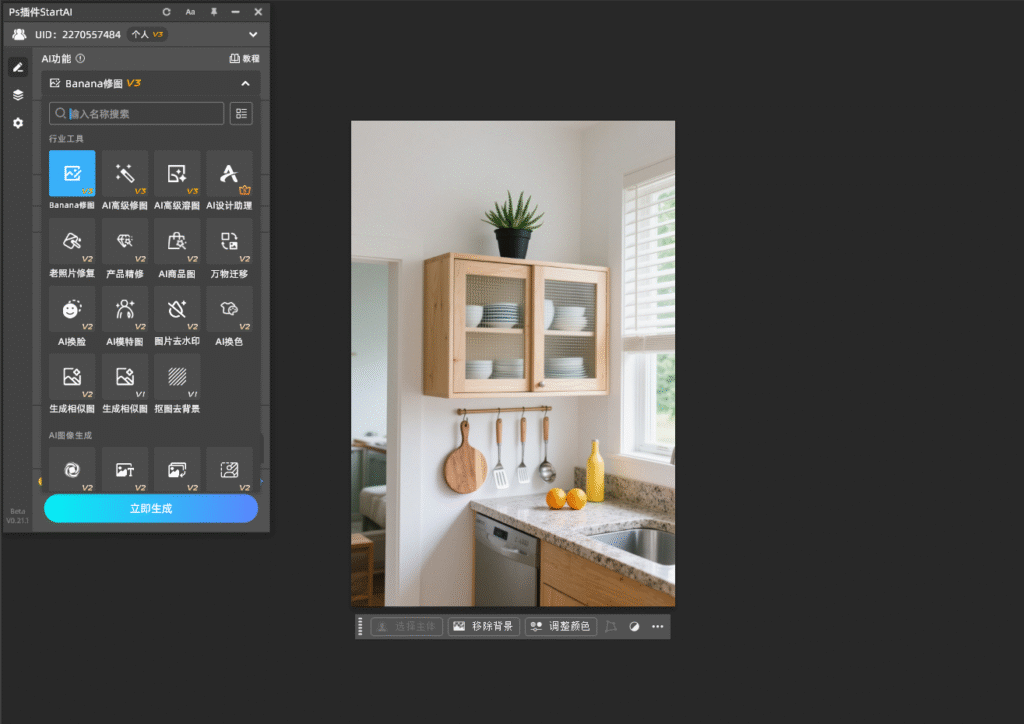Image resolution: width=1024 pixels, height=724 pixels.
Task: Collapse the Banana修图 section chevron
Action: click(x=245, y=84)
